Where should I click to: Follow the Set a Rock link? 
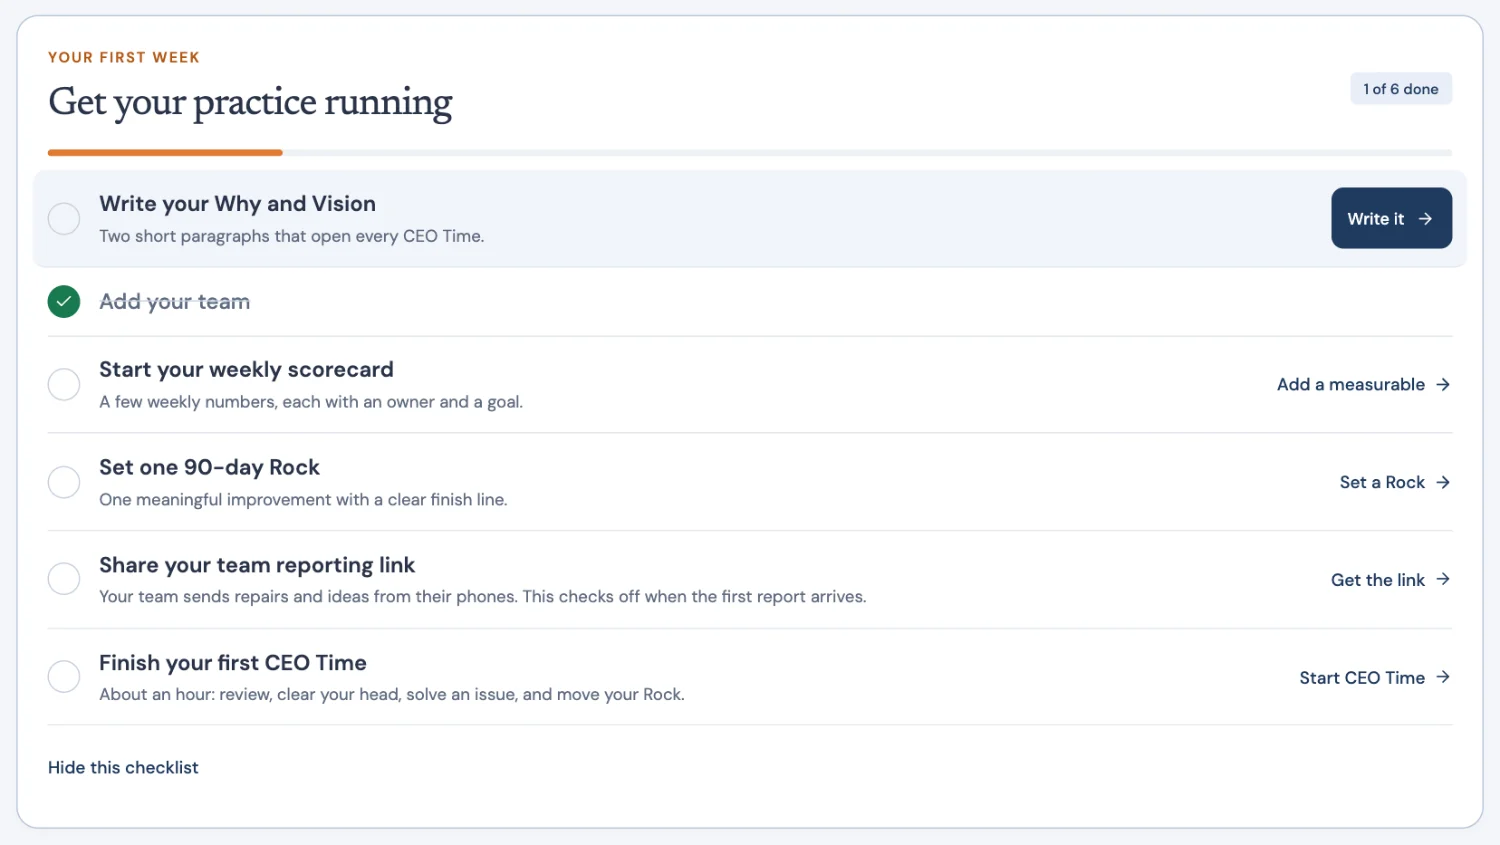tap(1395, 482)
